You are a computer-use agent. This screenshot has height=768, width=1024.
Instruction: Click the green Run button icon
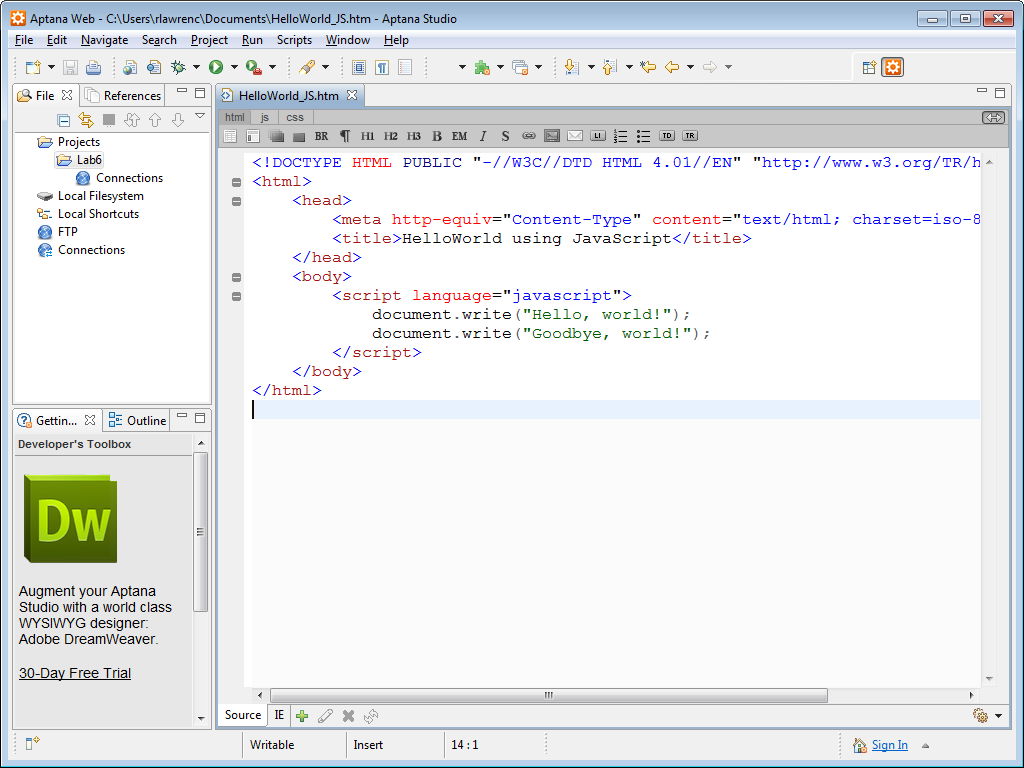216,67
